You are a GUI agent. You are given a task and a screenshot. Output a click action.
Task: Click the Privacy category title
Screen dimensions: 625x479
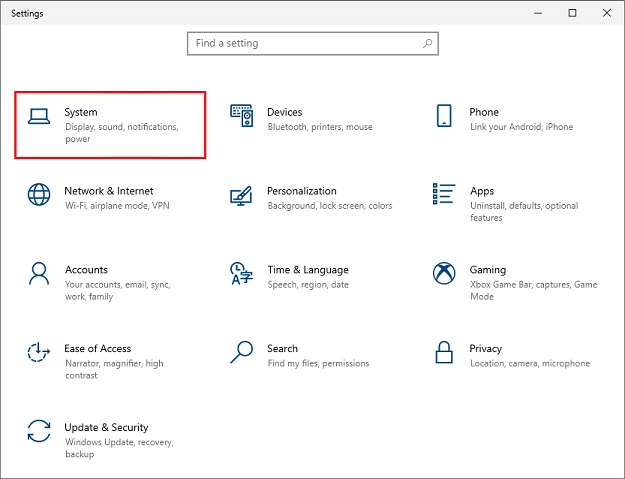click(x=485, y=349)
